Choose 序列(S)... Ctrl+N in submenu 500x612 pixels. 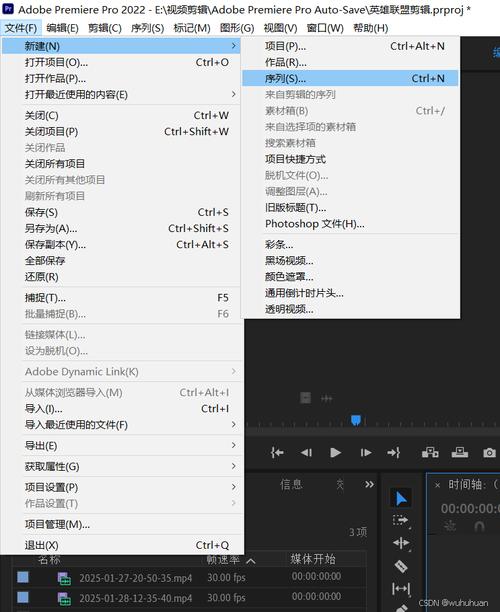(350, 78)
